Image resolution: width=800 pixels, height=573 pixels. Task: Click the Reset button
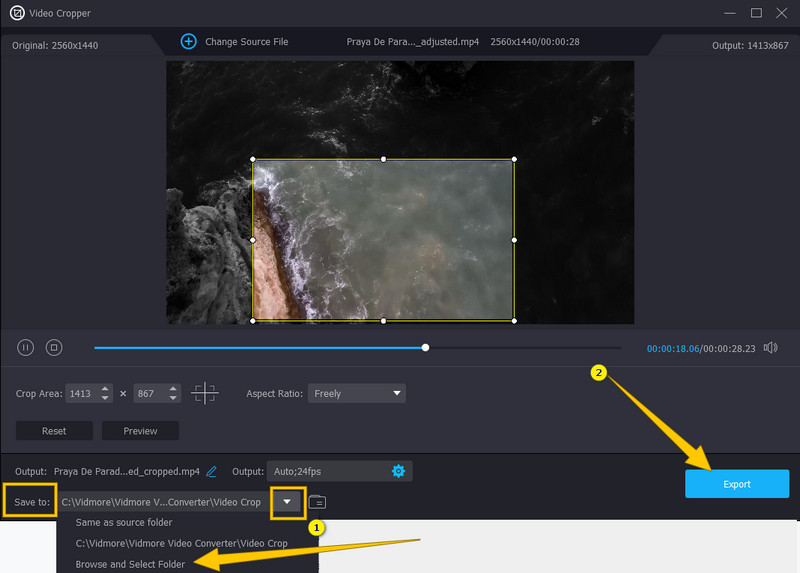pos(54,431)
